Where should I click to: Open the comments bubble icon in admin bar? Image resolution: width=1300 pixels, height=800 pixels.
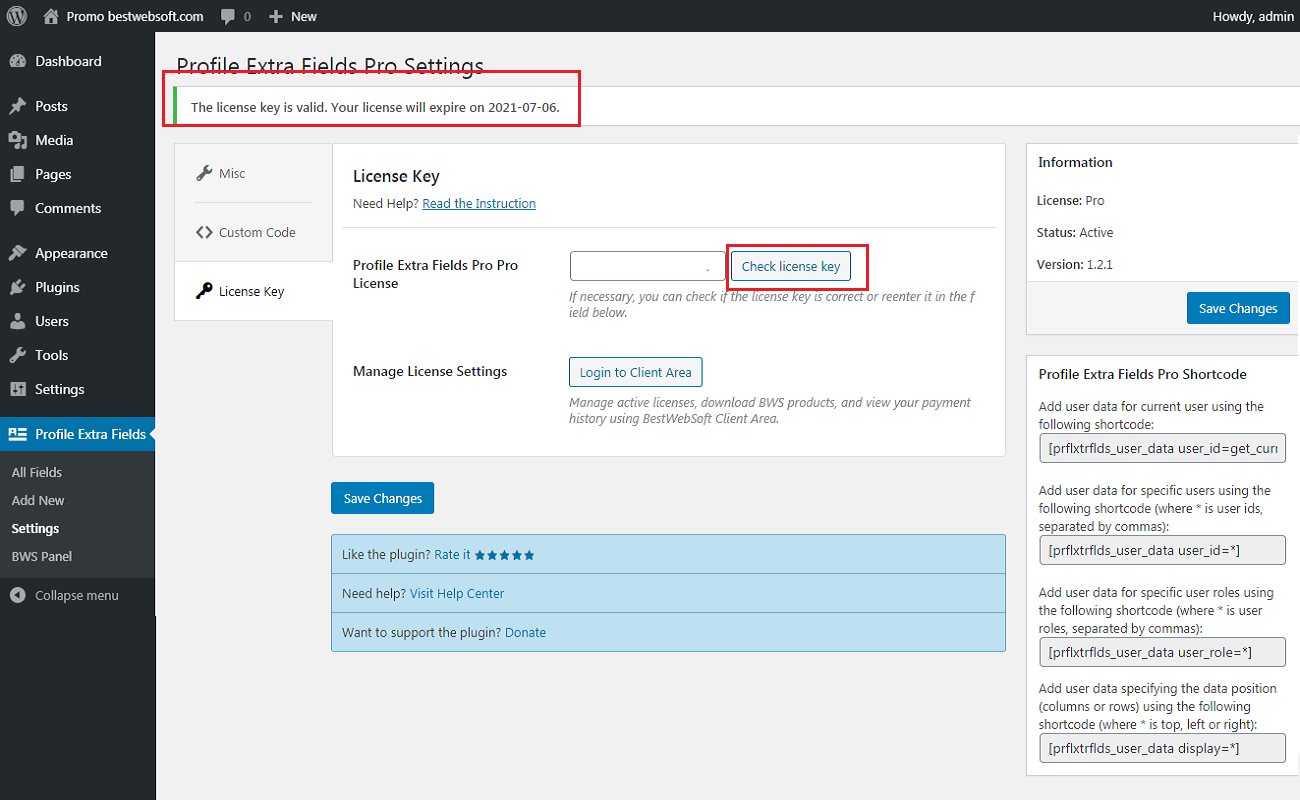click(229, 17)
